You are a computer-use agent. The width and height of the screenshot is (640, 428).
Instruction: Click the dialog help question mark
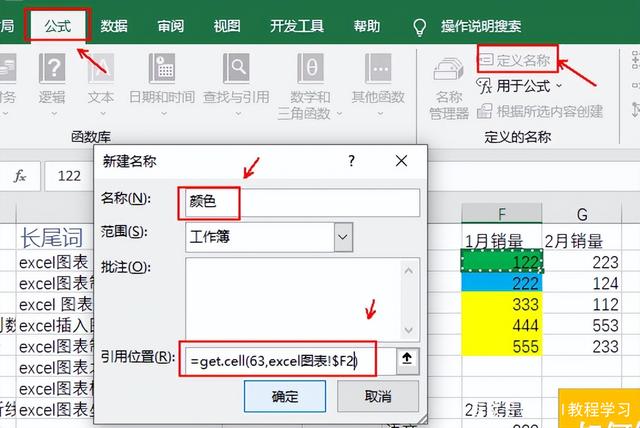click(351, 161)
